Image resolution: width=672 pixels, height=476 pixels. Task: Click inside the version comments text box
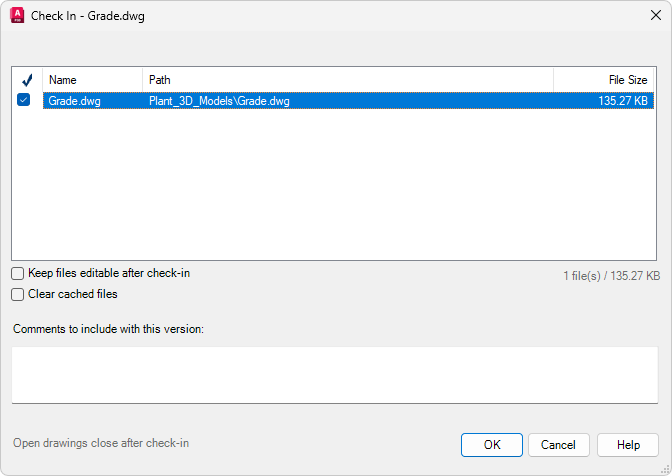coord(335,374)
